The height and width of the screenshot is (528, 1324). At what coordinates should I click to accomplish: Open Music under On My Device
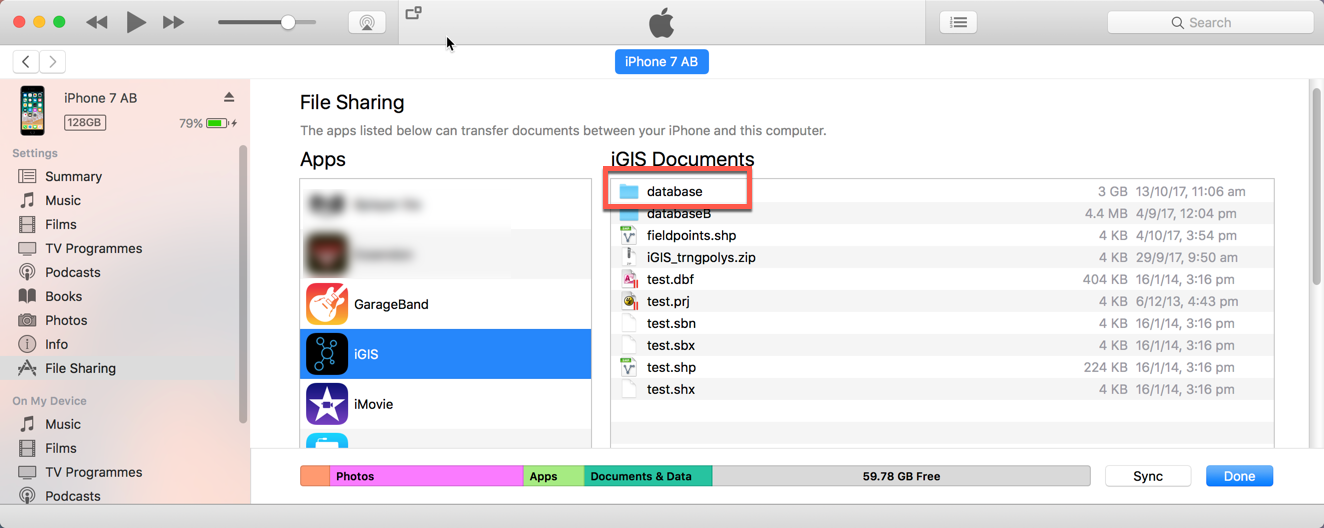pos(62,424)
